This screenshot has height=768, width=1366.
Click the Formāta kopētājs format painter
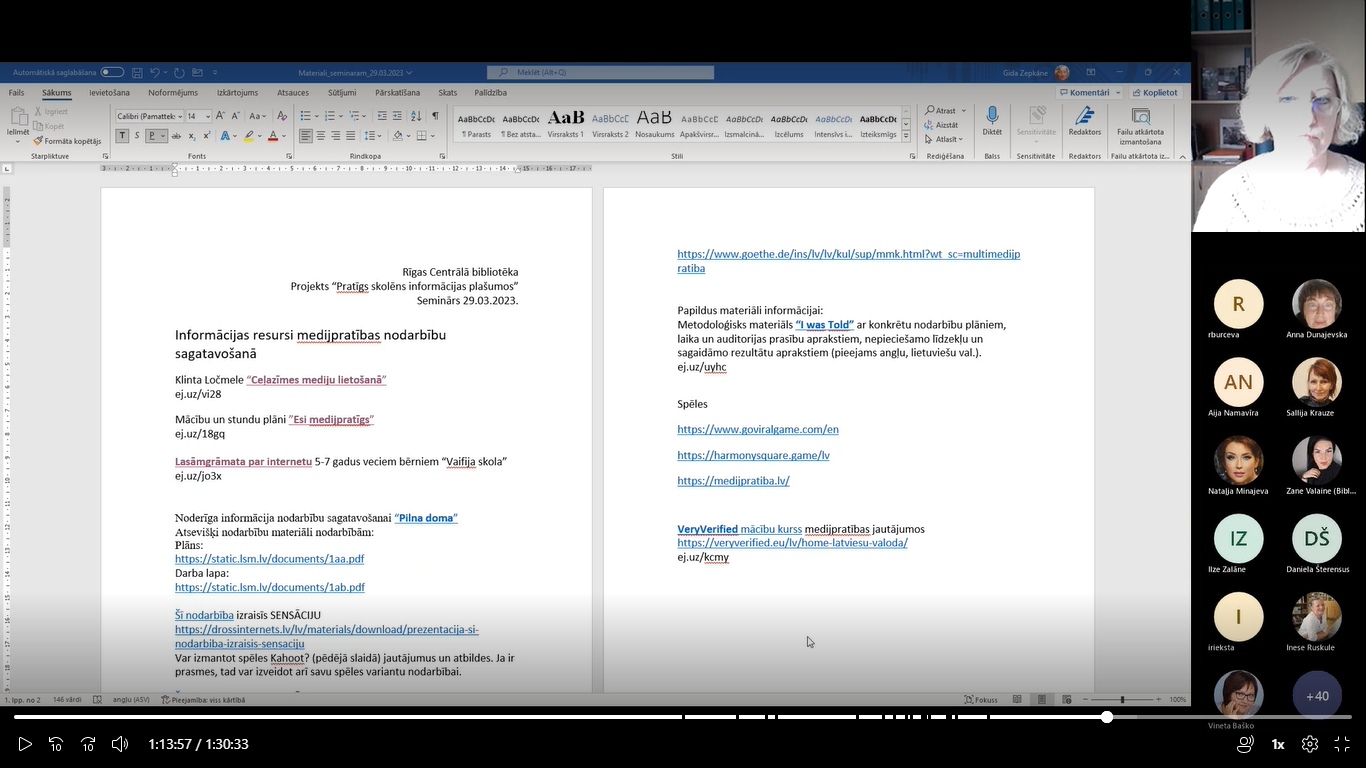(67, 141)
